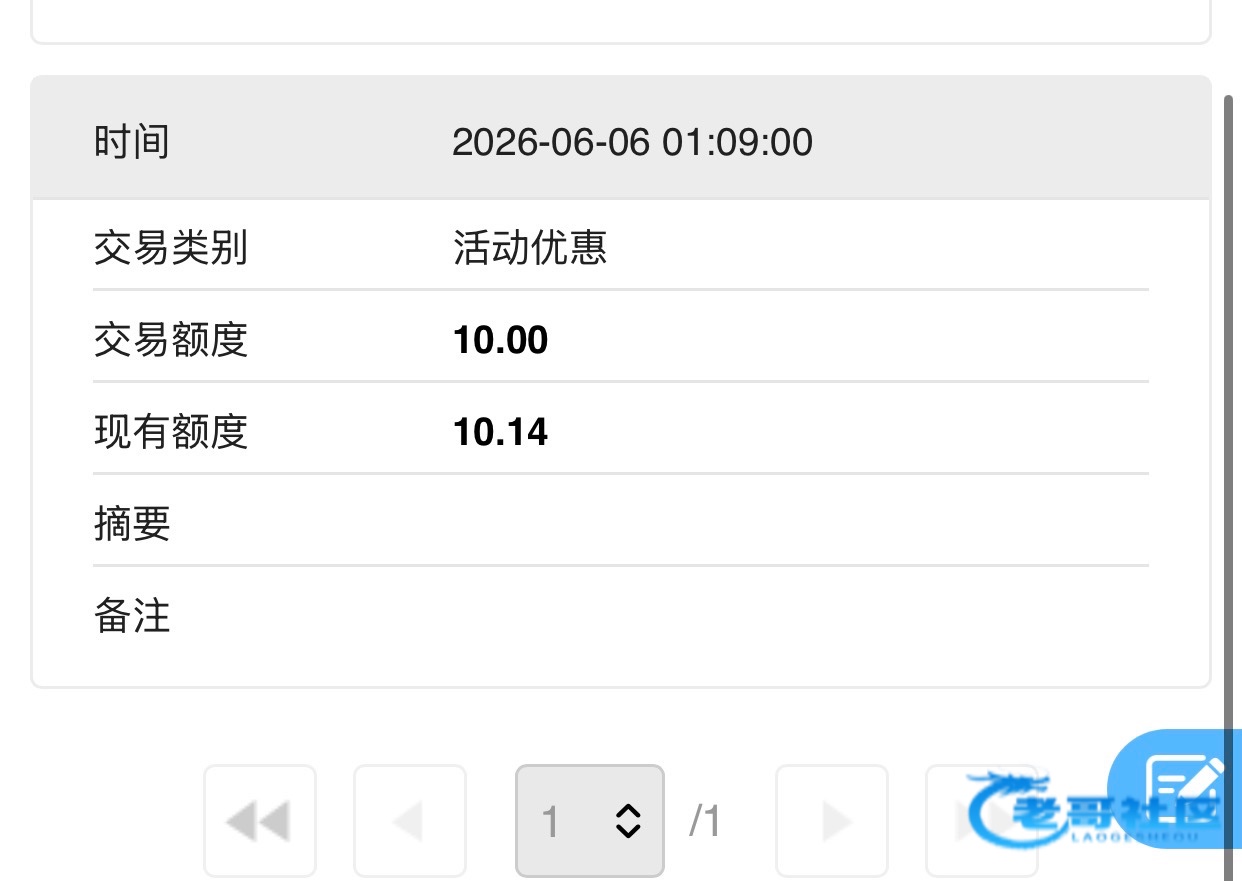Click the 10.14 current balance value
Image resolution: width=1242 pixels, height=881 pixels.
[500, 432]
